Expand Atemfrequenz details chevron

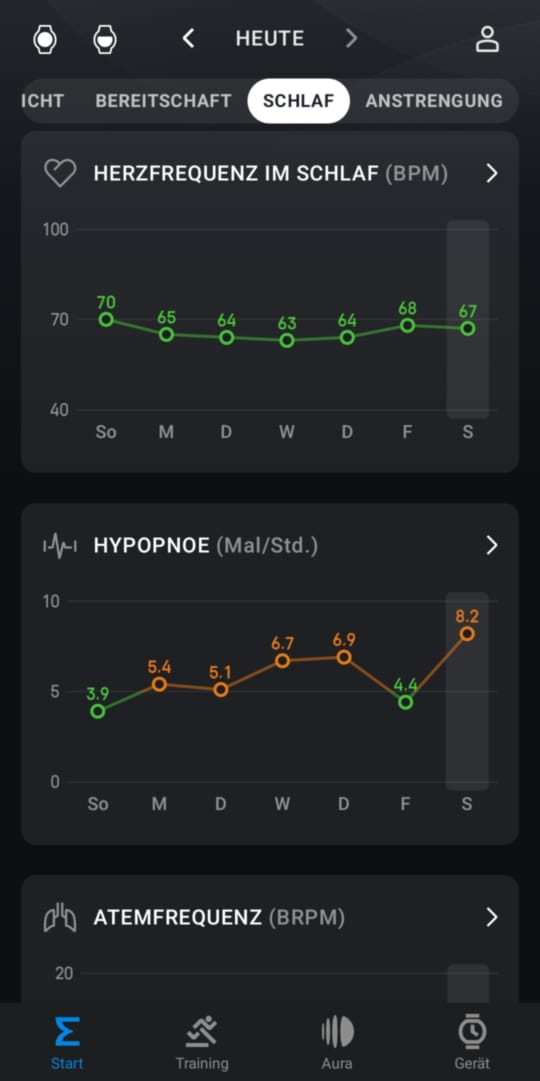click(x=492, y=918)
